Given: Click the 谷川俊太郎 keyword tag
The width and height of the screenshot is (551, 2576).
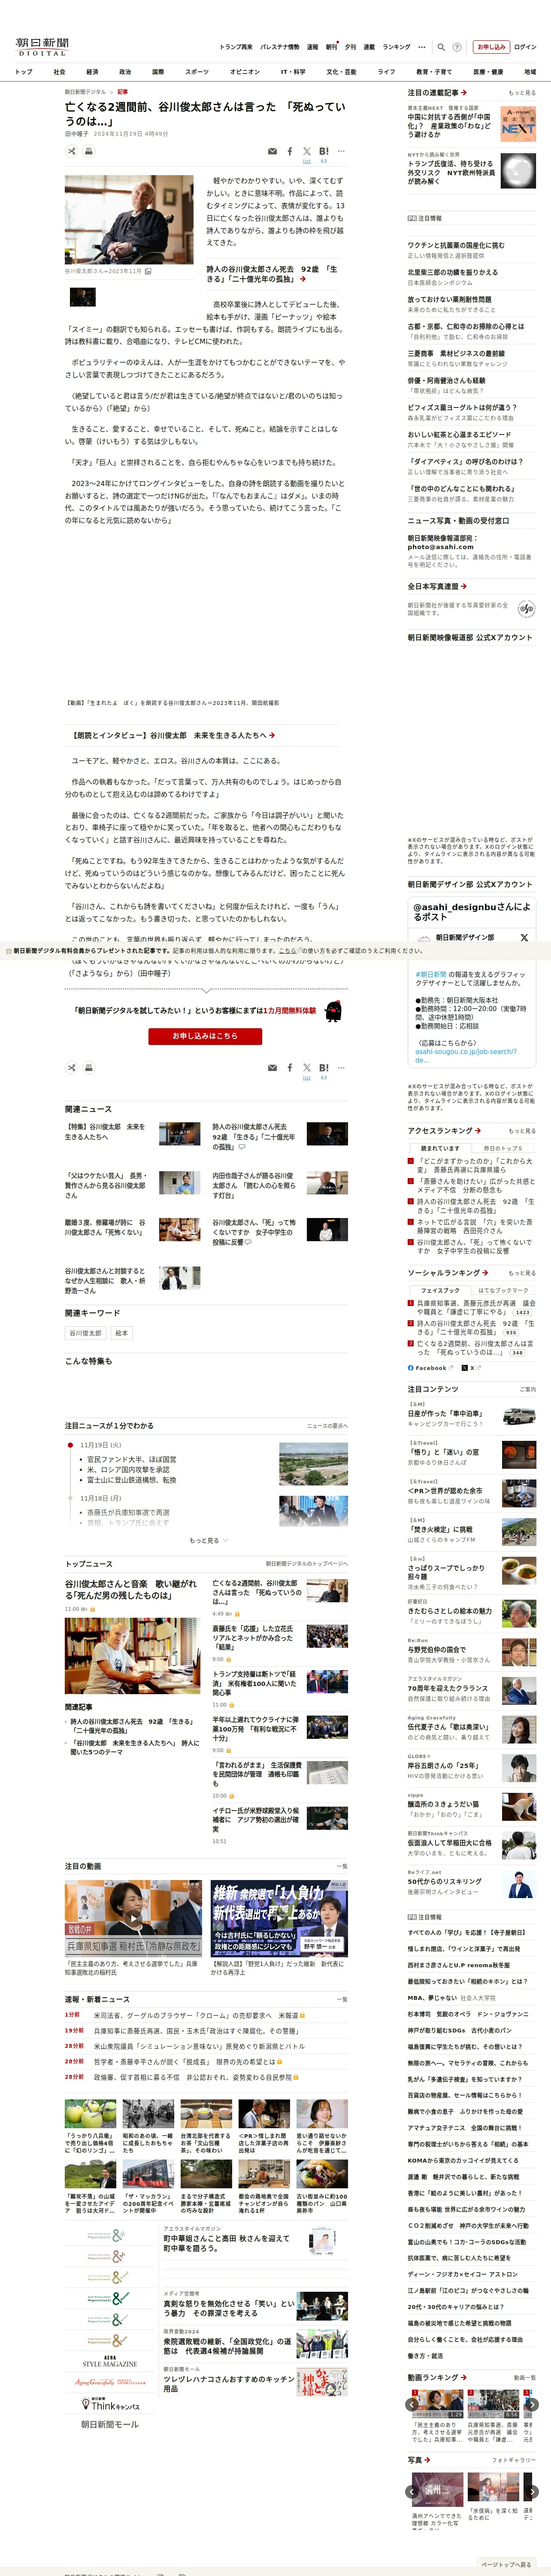Looking at the screenshot, I should click(x=85, y=1333).
